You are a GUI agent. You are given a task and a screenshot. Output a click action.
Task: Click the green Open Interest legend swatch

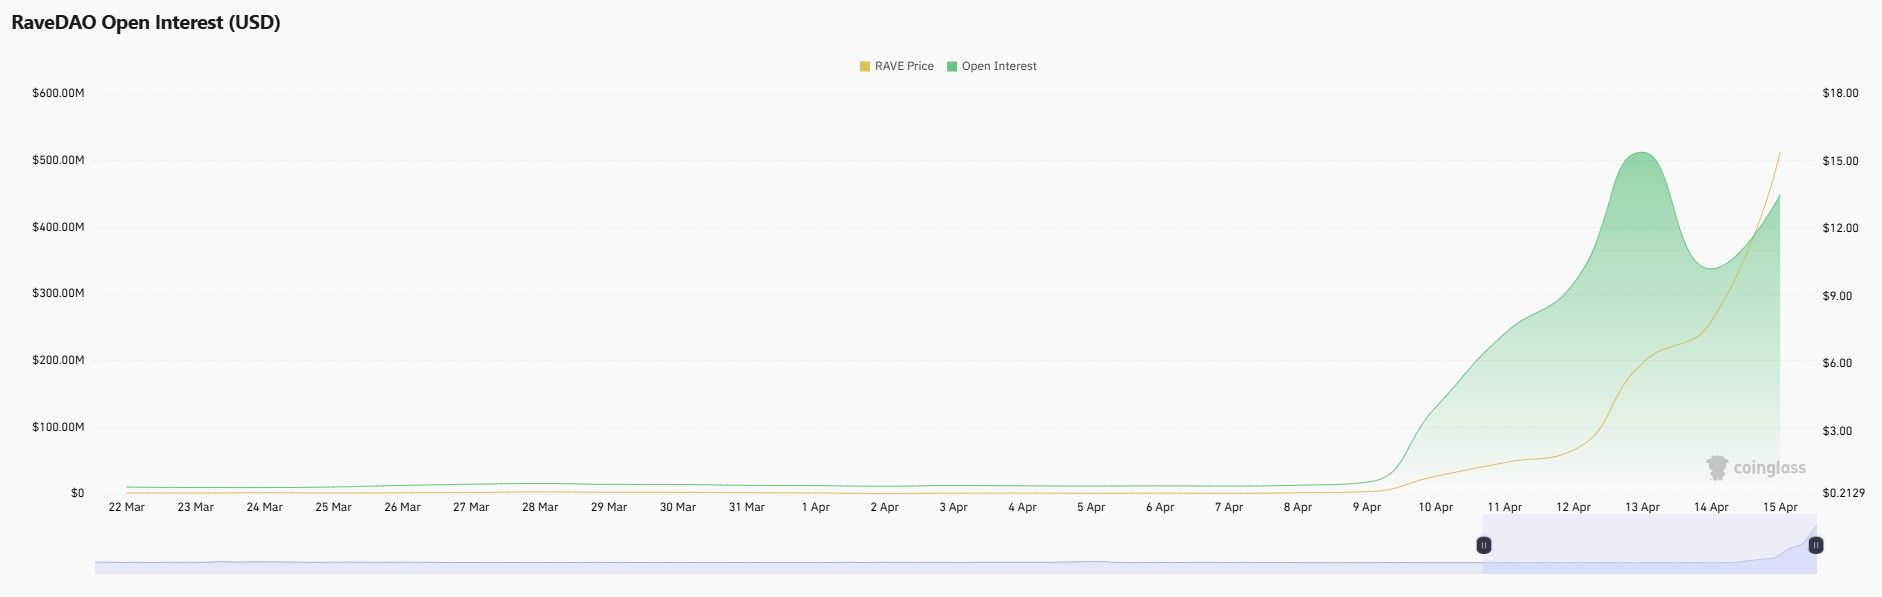pos(953,66)
